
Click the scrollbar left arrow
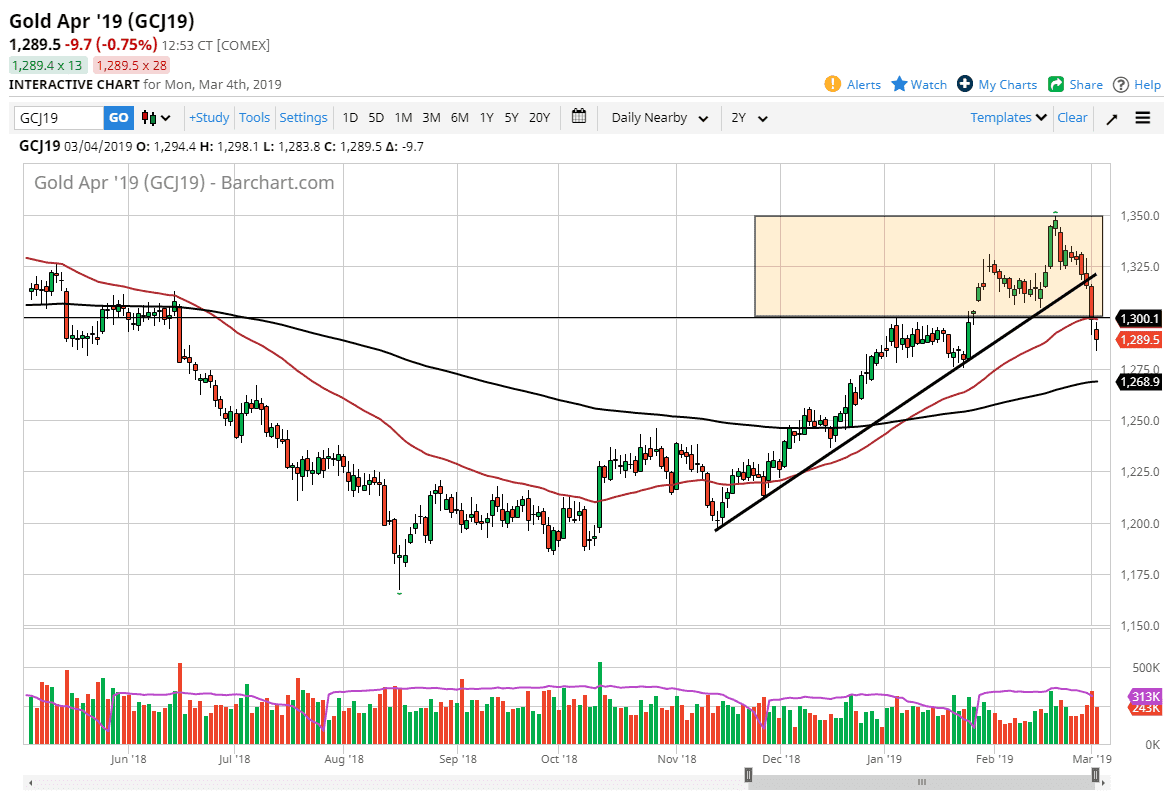[30, 783]
